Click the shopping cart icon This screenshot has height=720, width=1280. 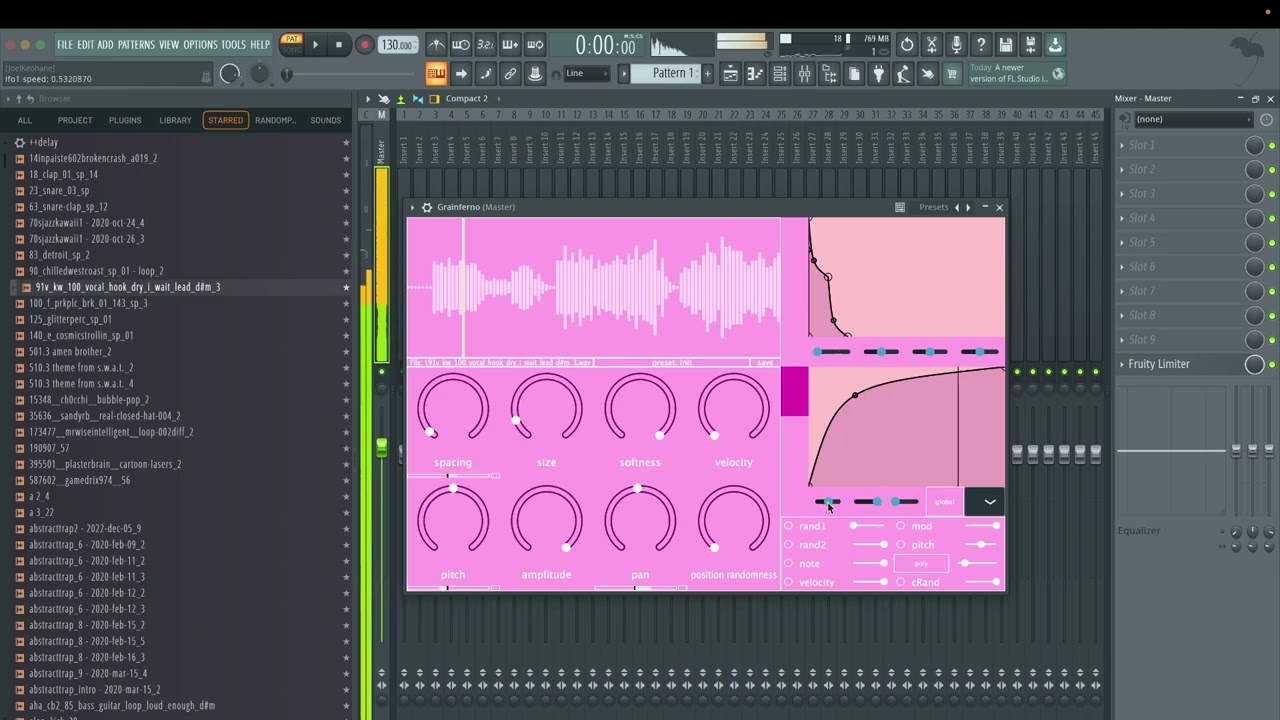(x=952, y=73)
